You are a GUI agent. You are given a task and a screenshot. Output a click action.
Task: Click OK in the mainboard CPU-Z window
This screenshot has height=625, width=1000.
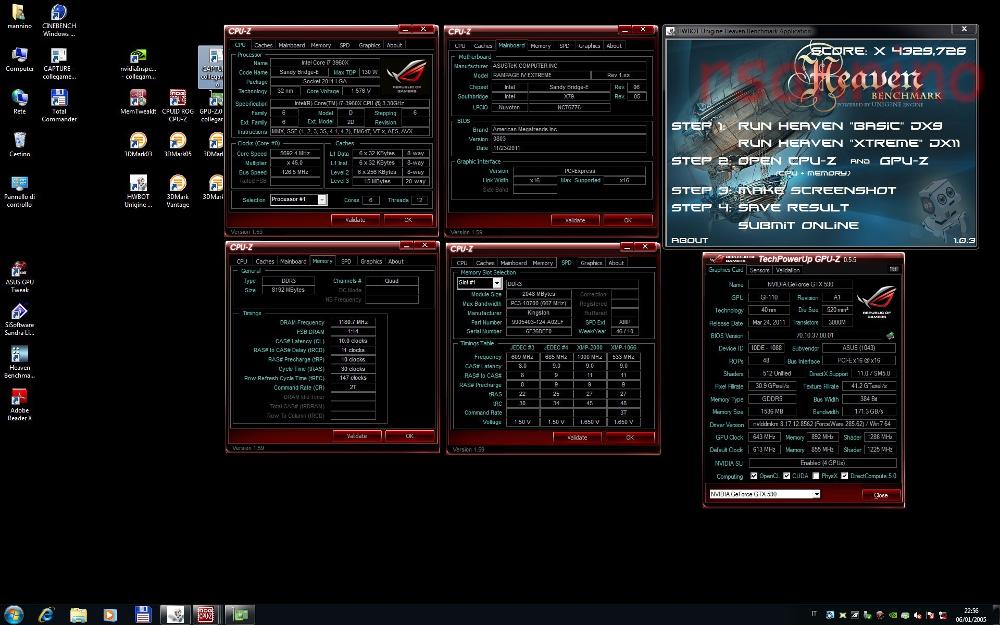click(628, 220)
